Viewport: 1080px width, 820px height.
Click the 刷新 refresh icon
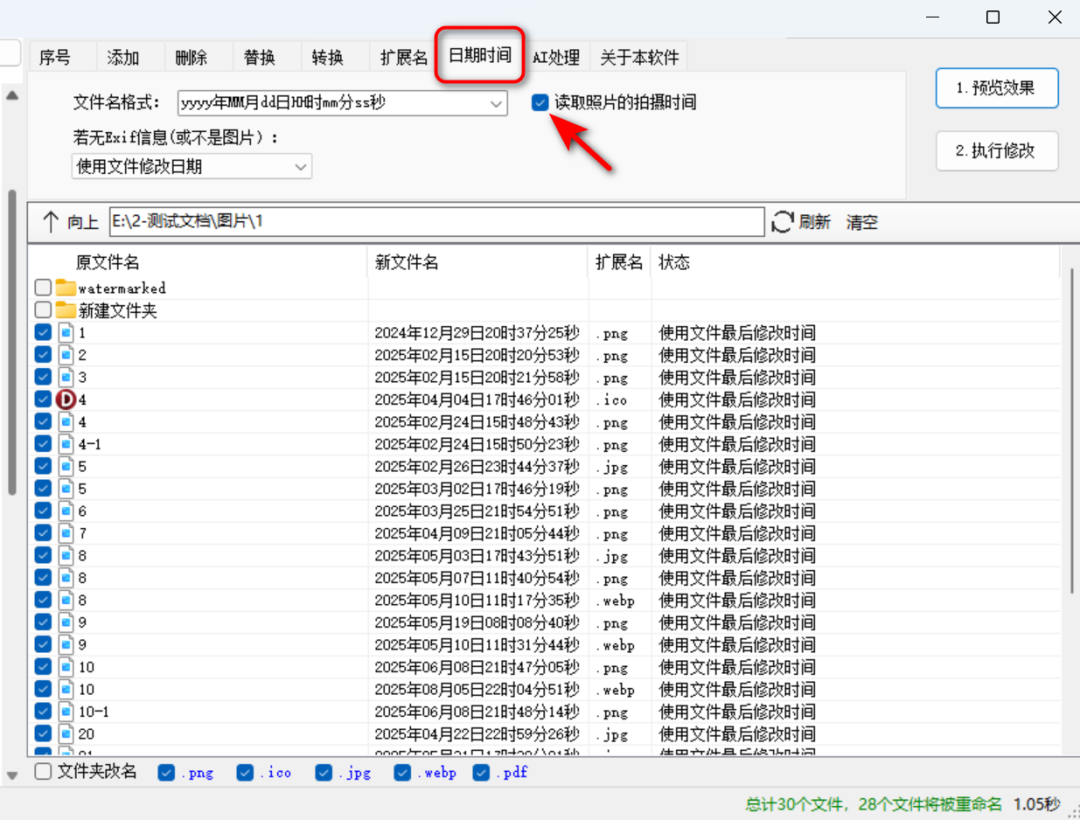click(782, 222)
